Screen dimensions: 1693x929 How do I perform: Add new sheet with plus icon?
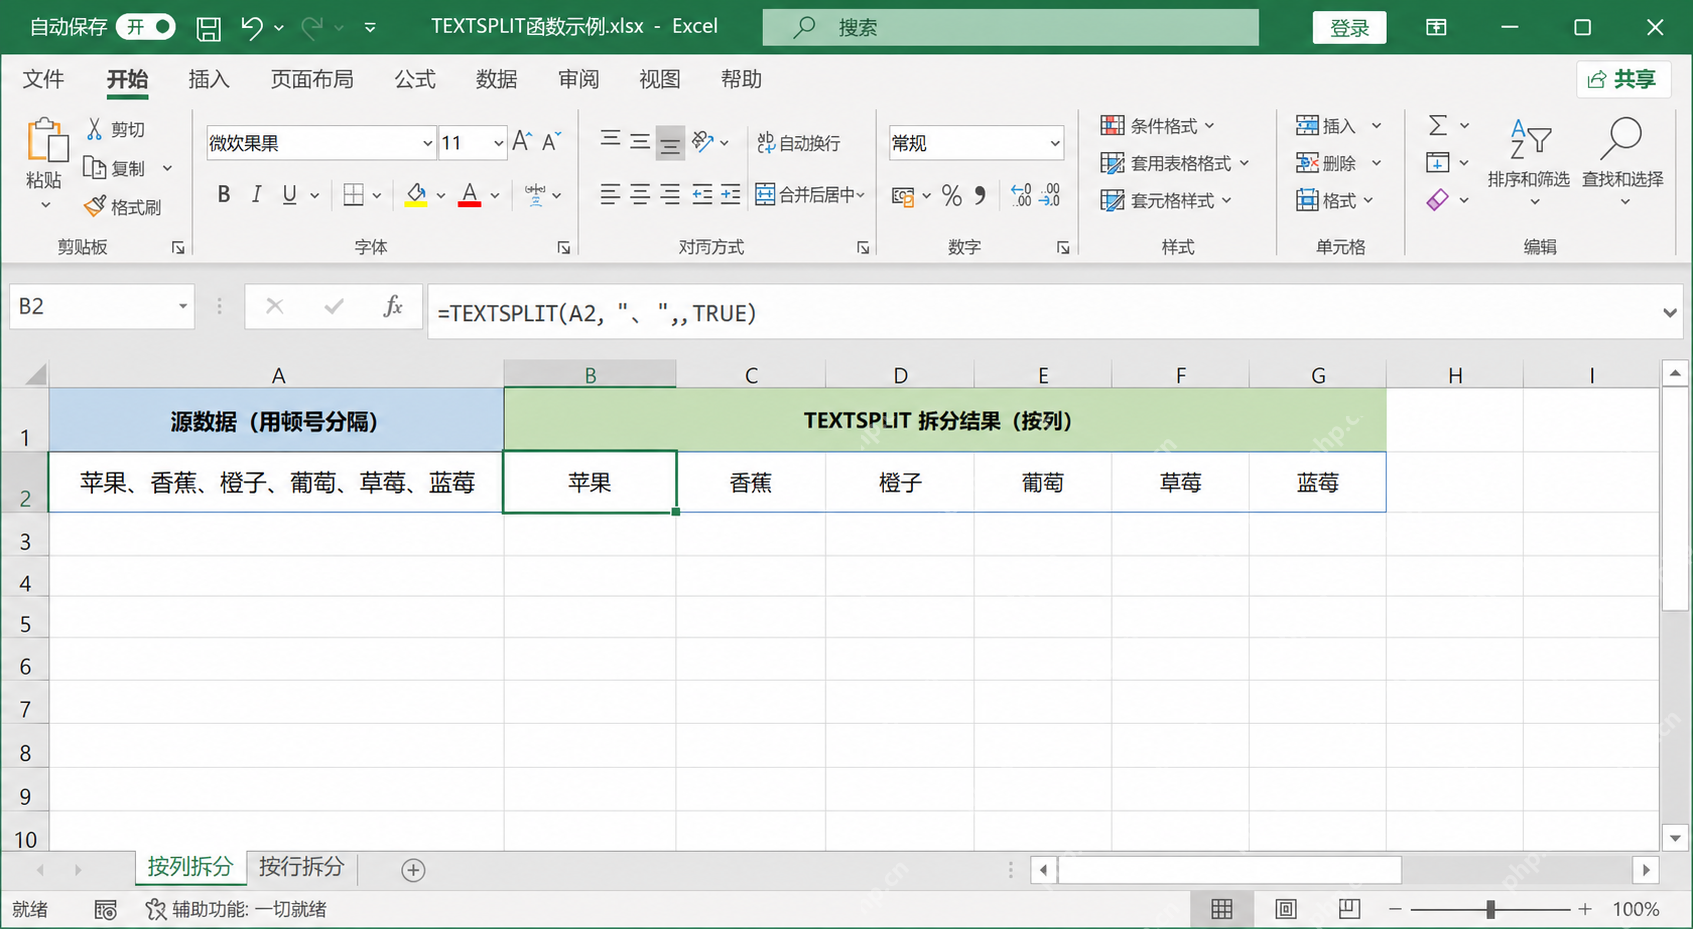pyautogui.click(x=413, y=870)
